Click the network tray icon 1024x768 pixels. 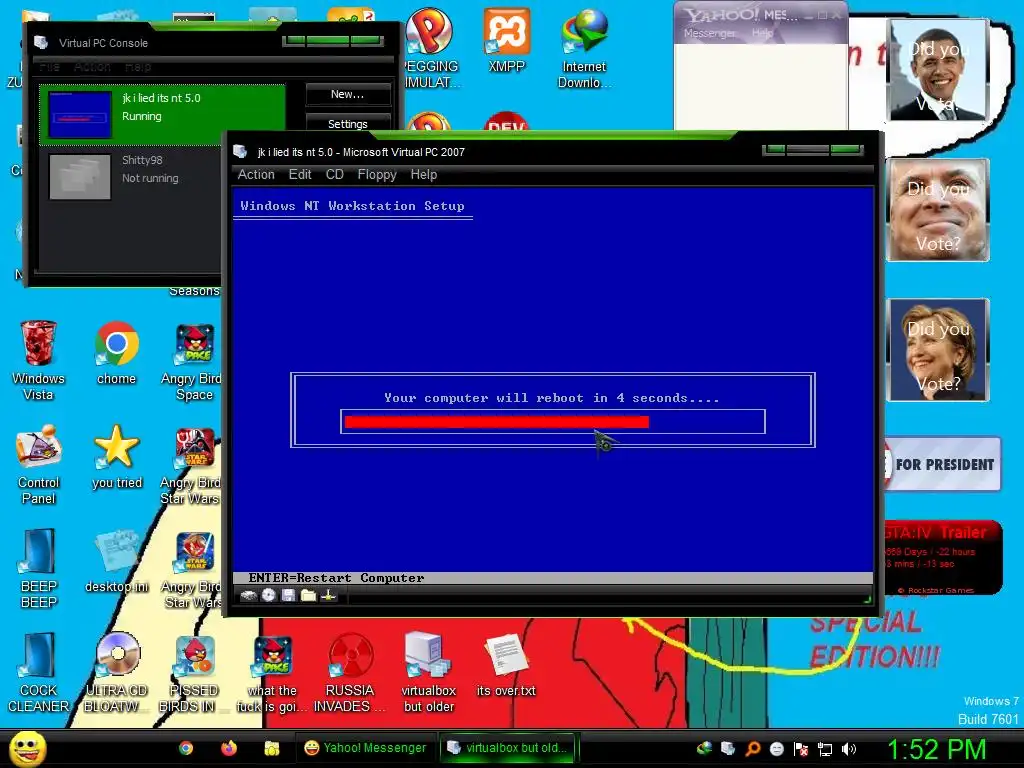click(x=825, y=748)
